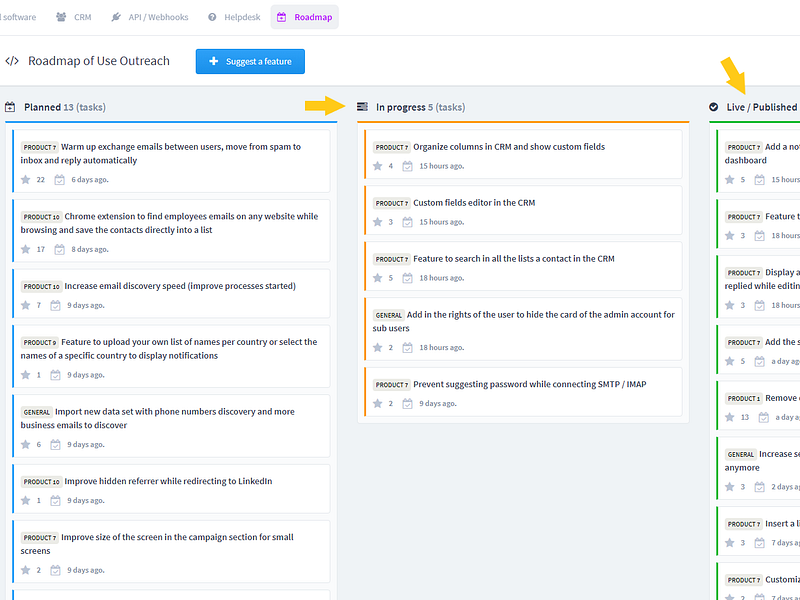Open Organize columns in CRM card
This screenshot has width=800, height=600.
523,154
